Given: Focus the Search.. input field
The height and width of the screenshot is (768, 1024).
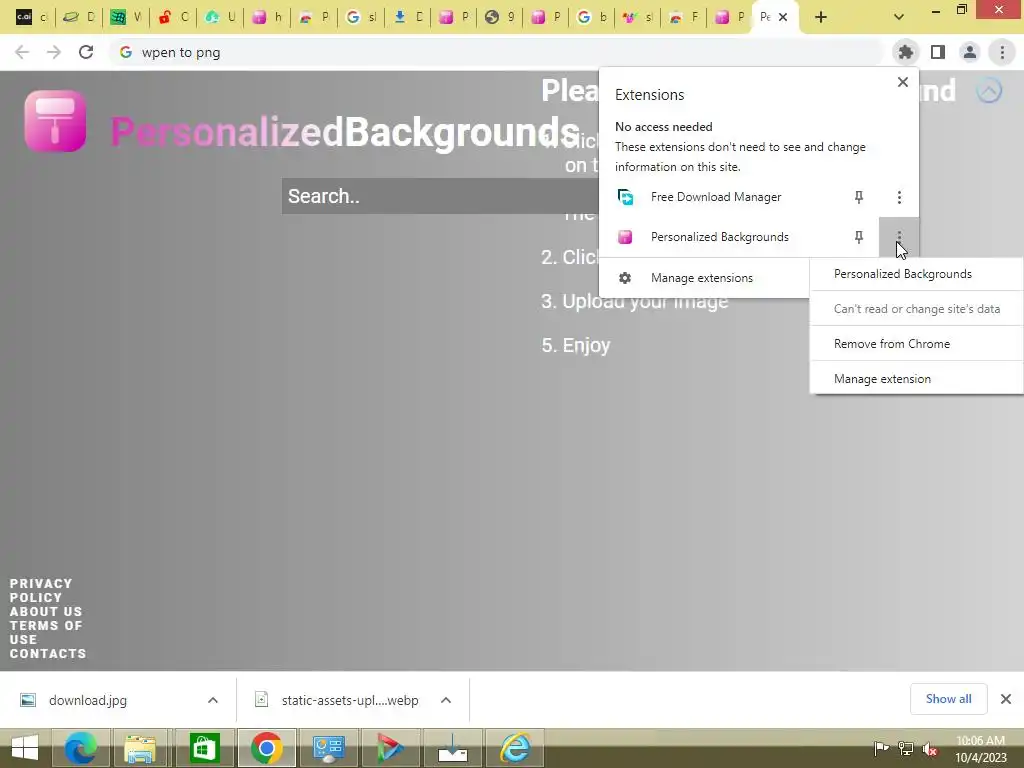Looking at the screenshot, I should [x=440, y=196].
